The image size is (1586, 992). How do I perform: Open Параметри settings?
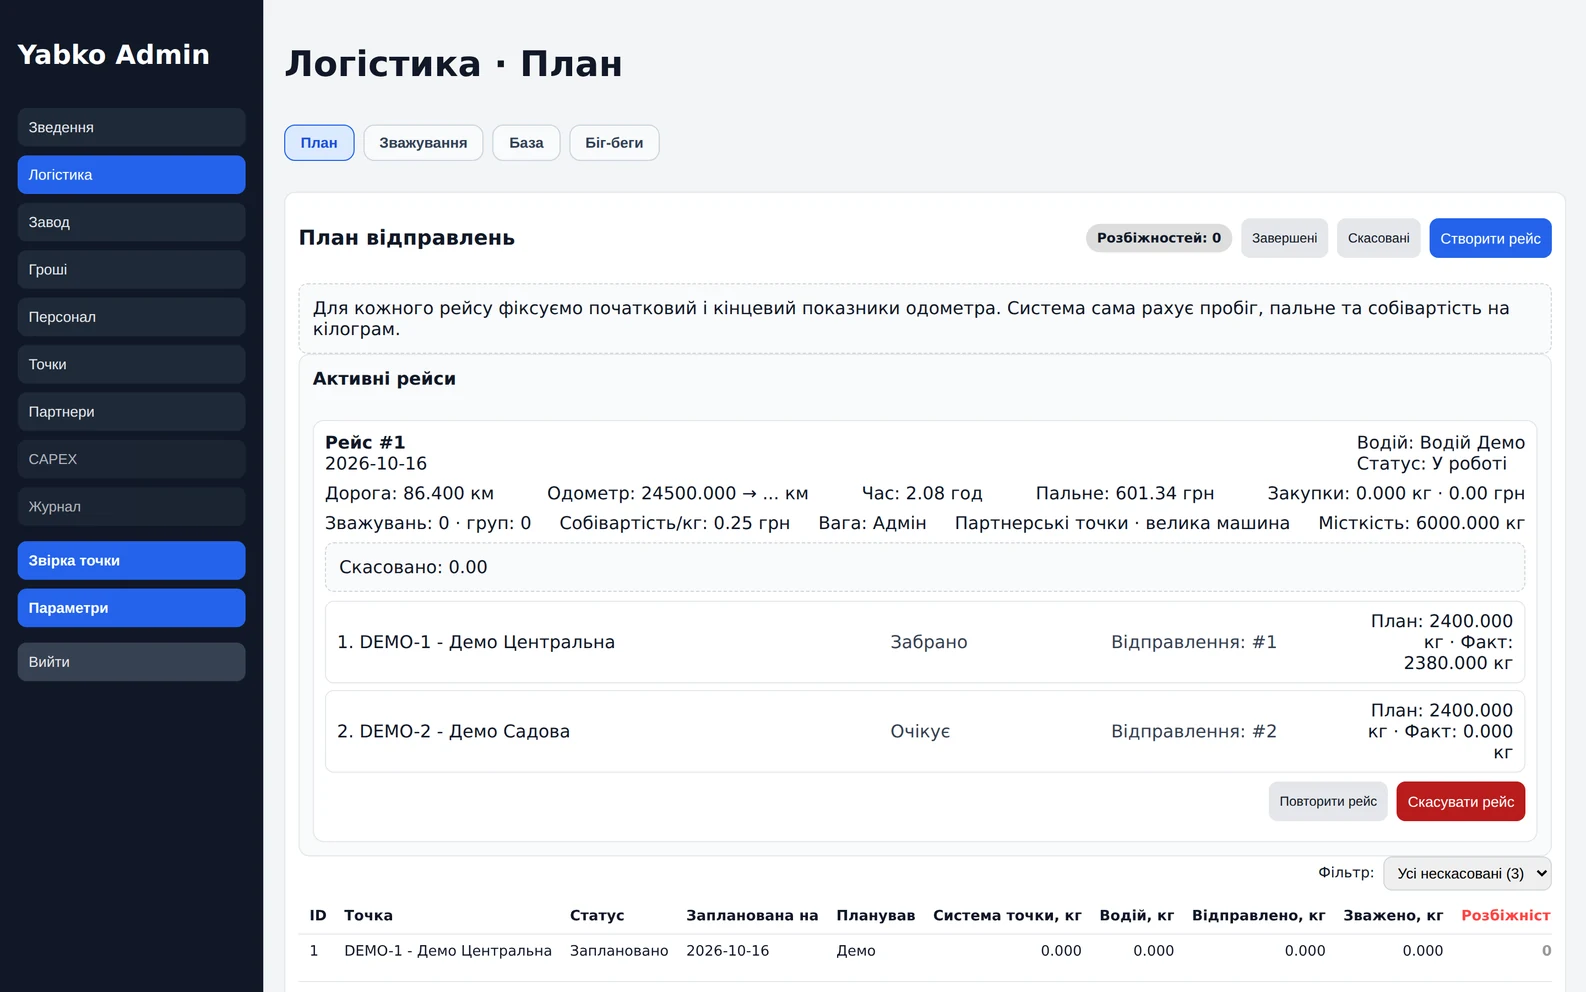pos(131,608)
